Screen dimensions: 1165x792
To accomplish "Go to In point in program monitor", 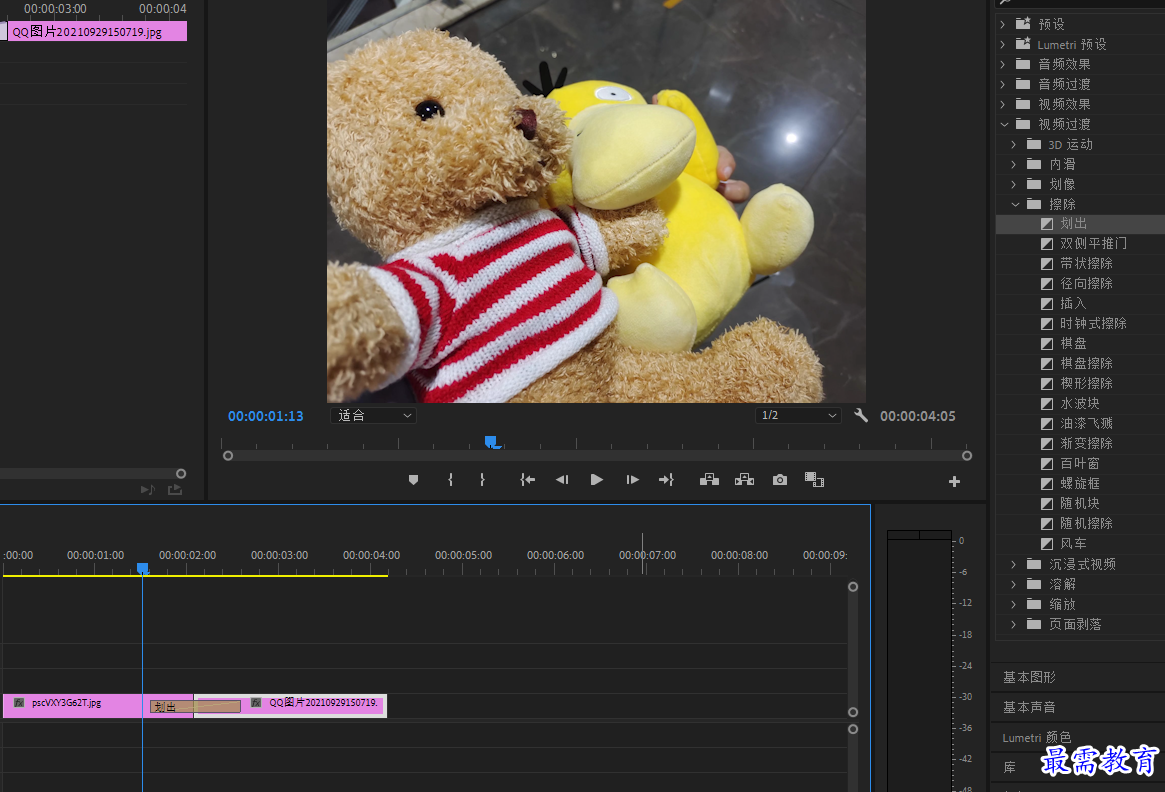I will tap(528, 480).
